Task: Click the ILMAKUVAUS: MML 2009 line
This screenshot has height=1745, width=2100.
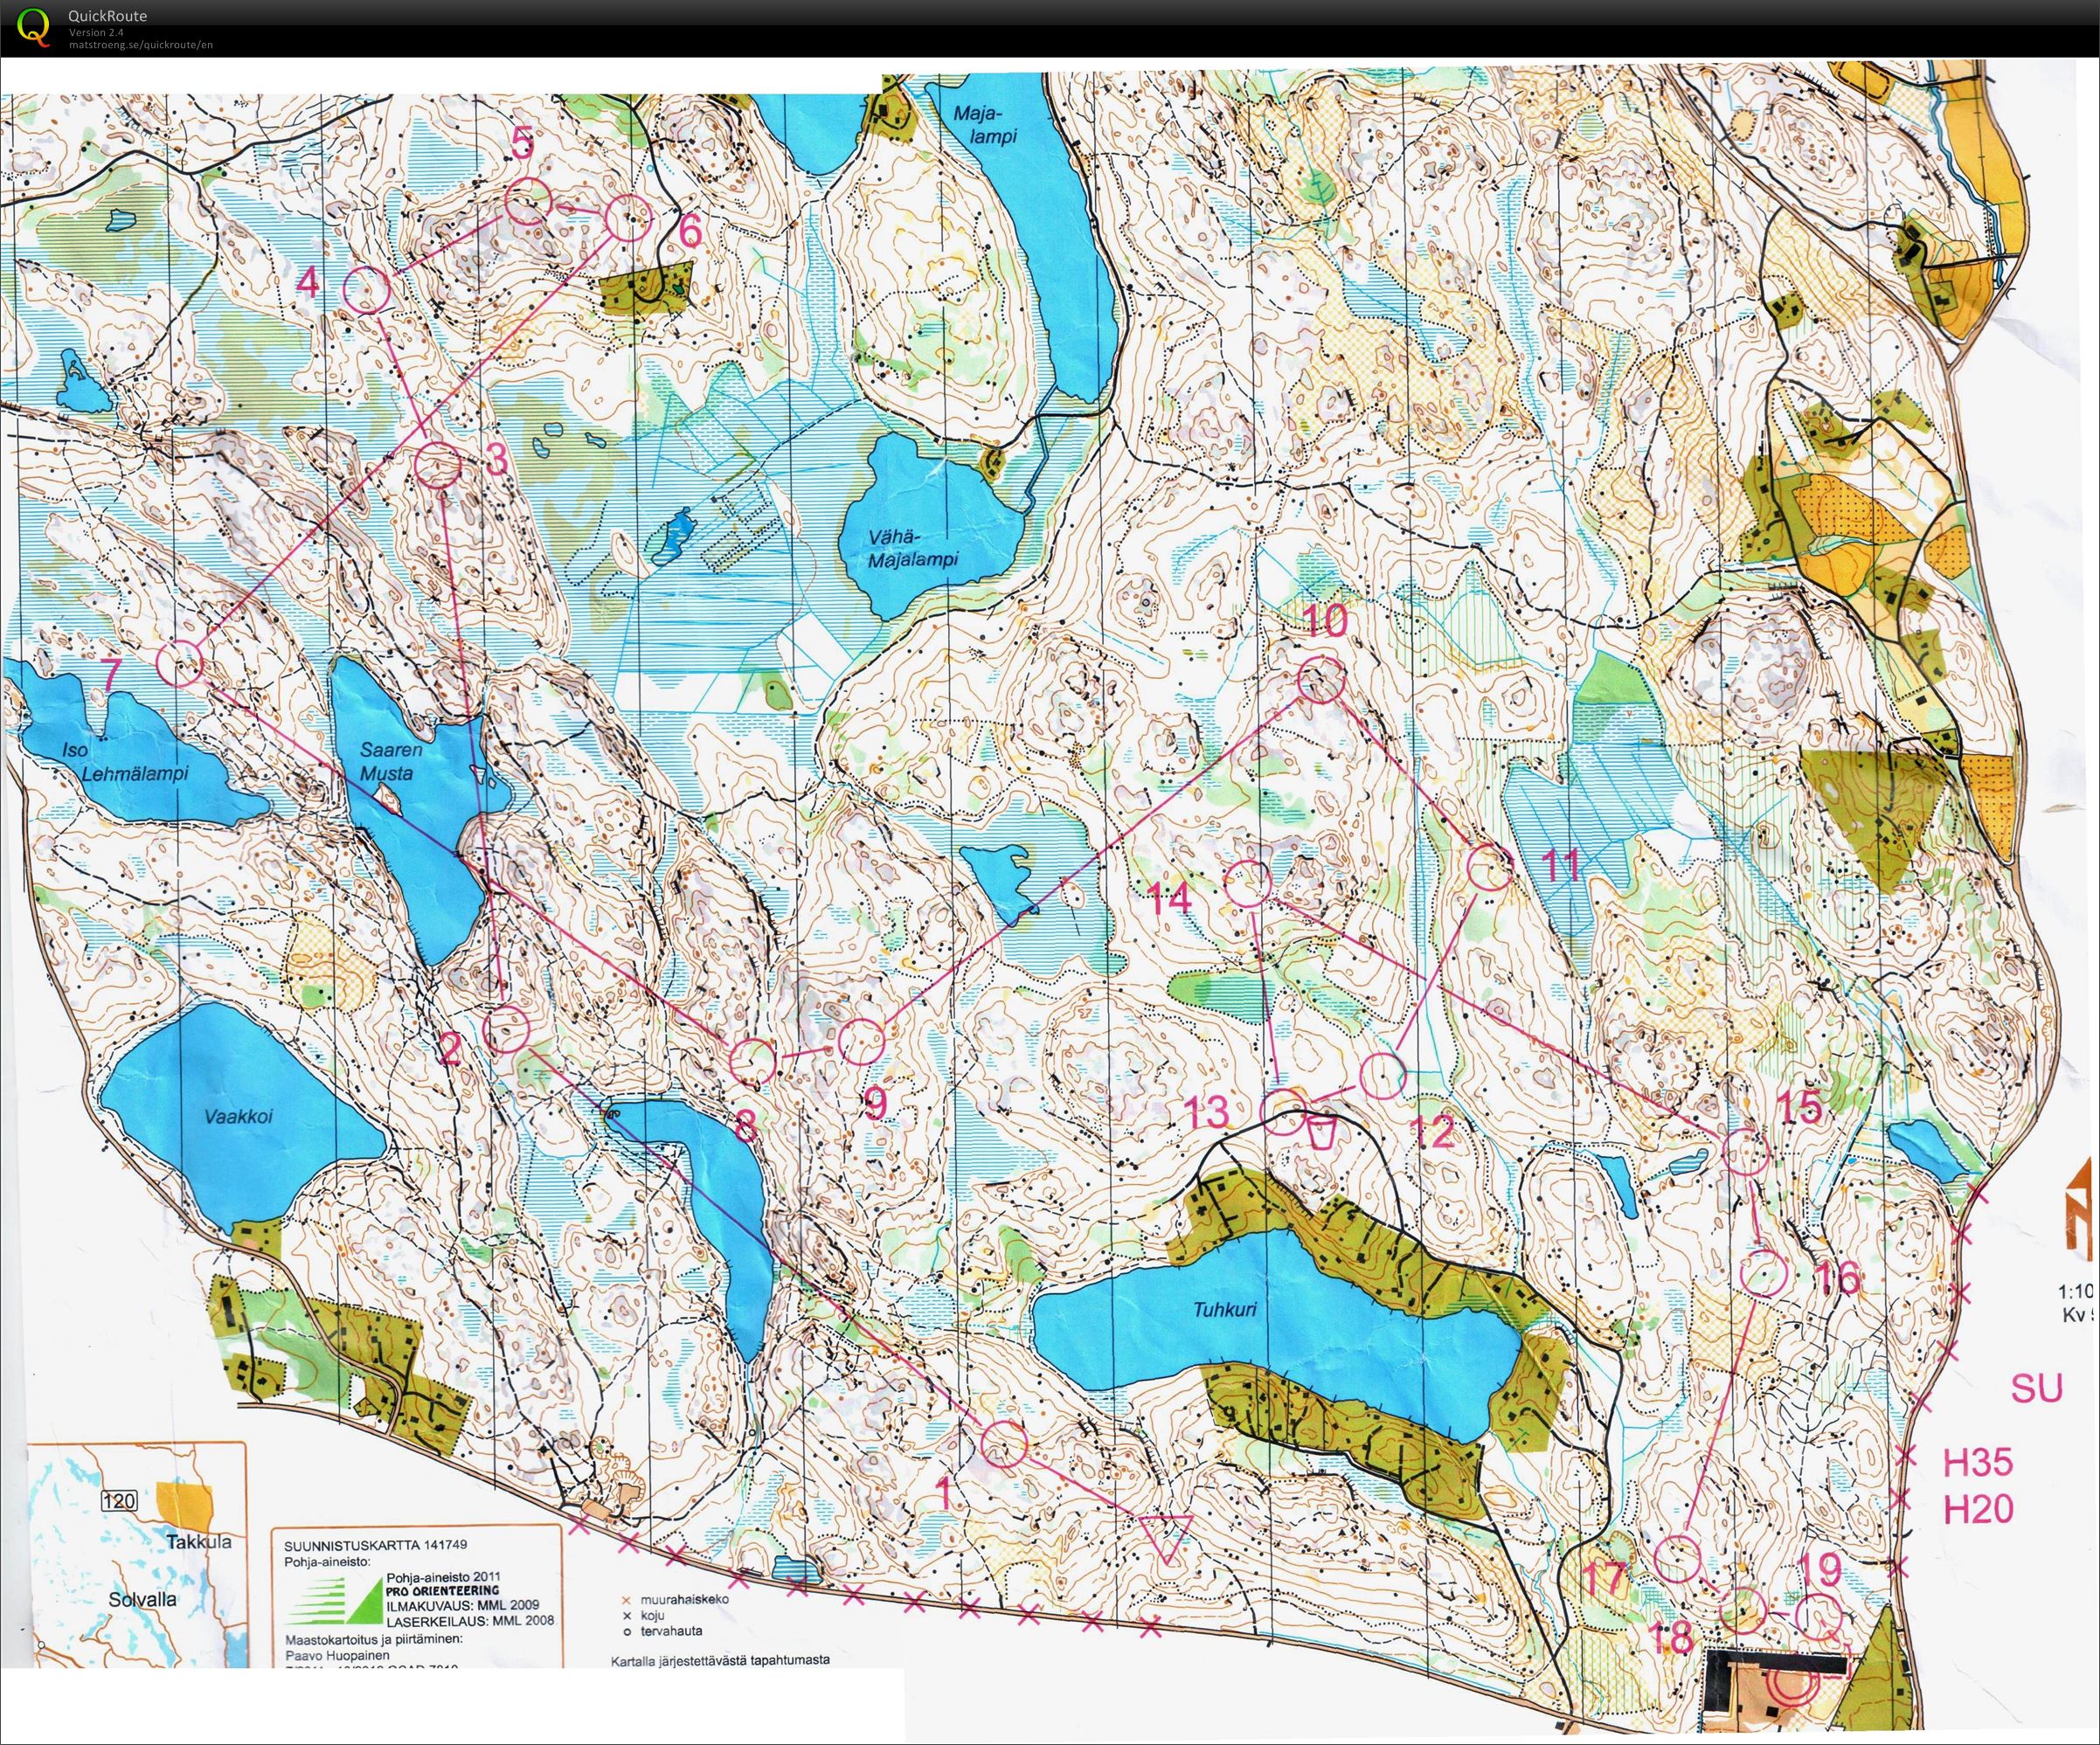Action: [x=461, y=1604]
